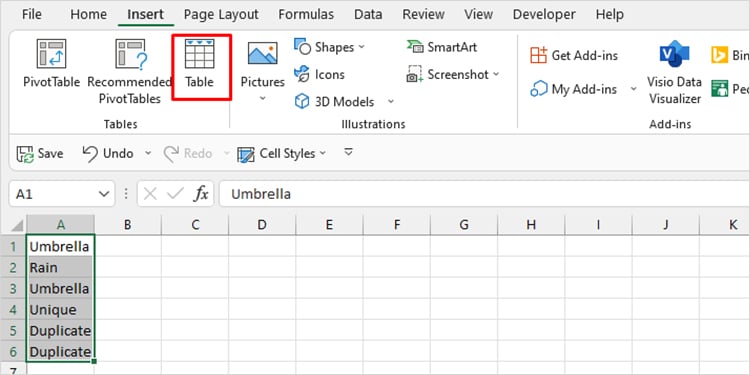Insert a SmartArt graphic
Screen dimensions: 750x375
click(442, 47)
